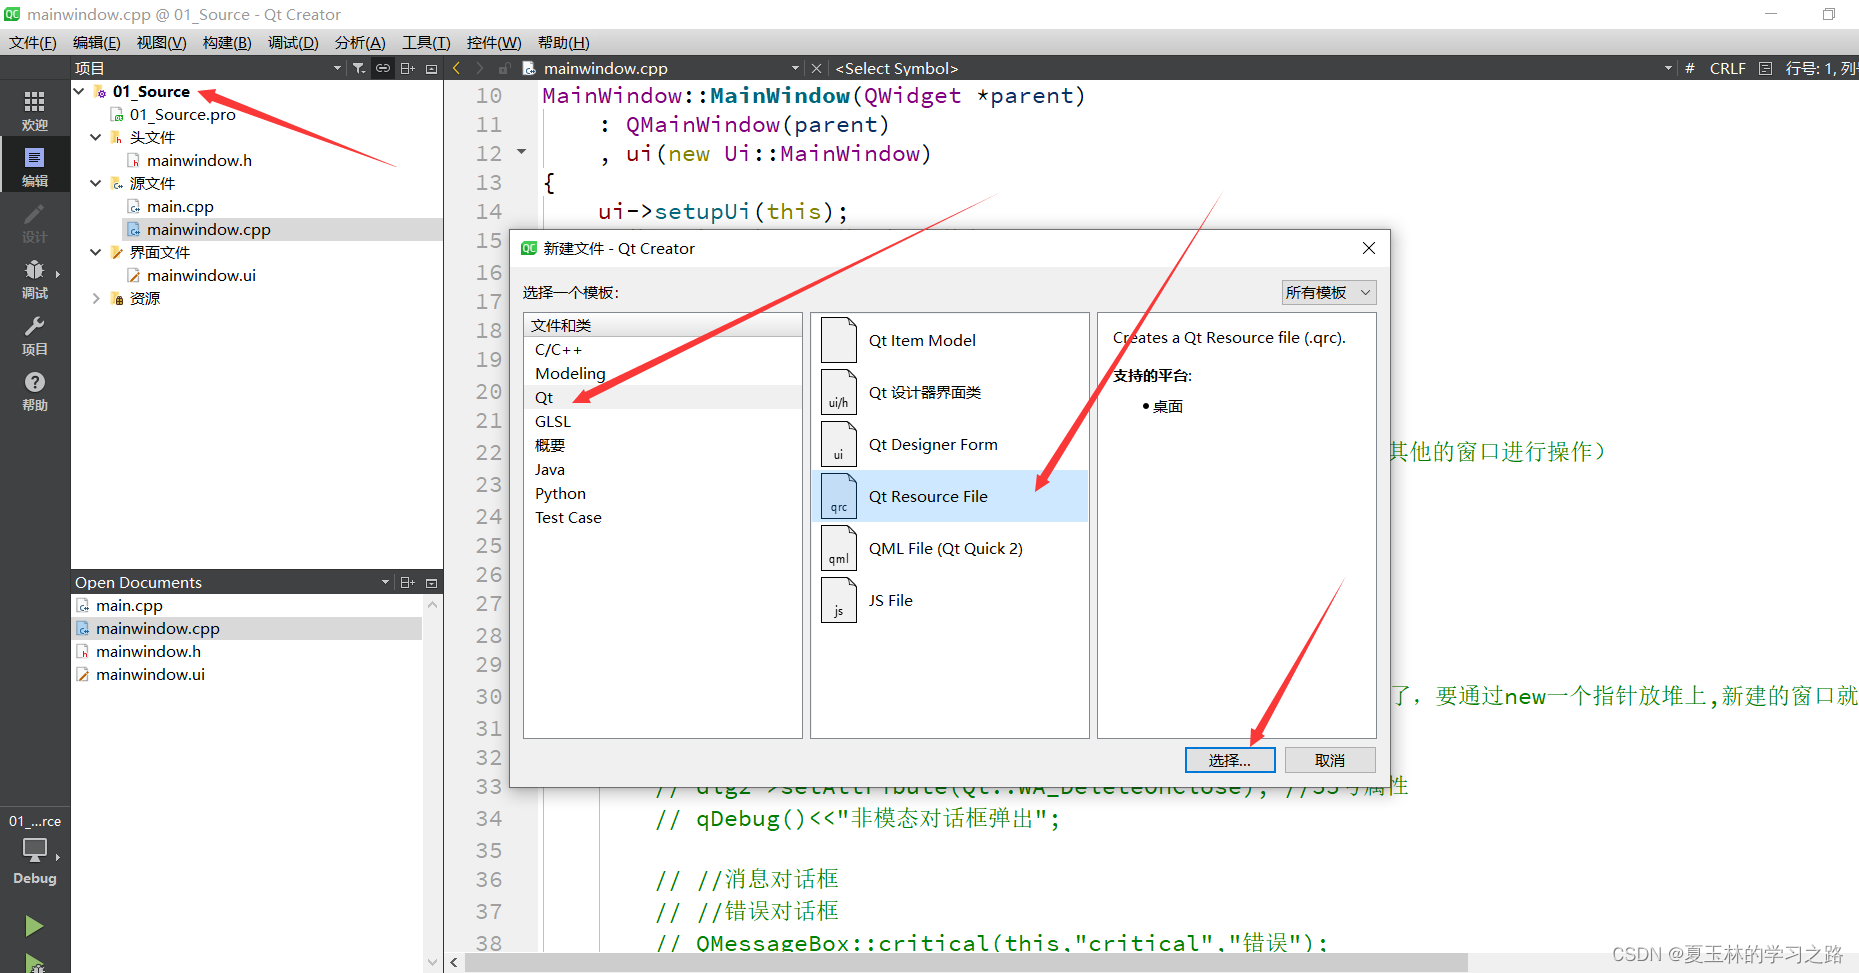Select the C/C++ category
The height and width of the screenshot is (973, 1859).
click(662, 349)
